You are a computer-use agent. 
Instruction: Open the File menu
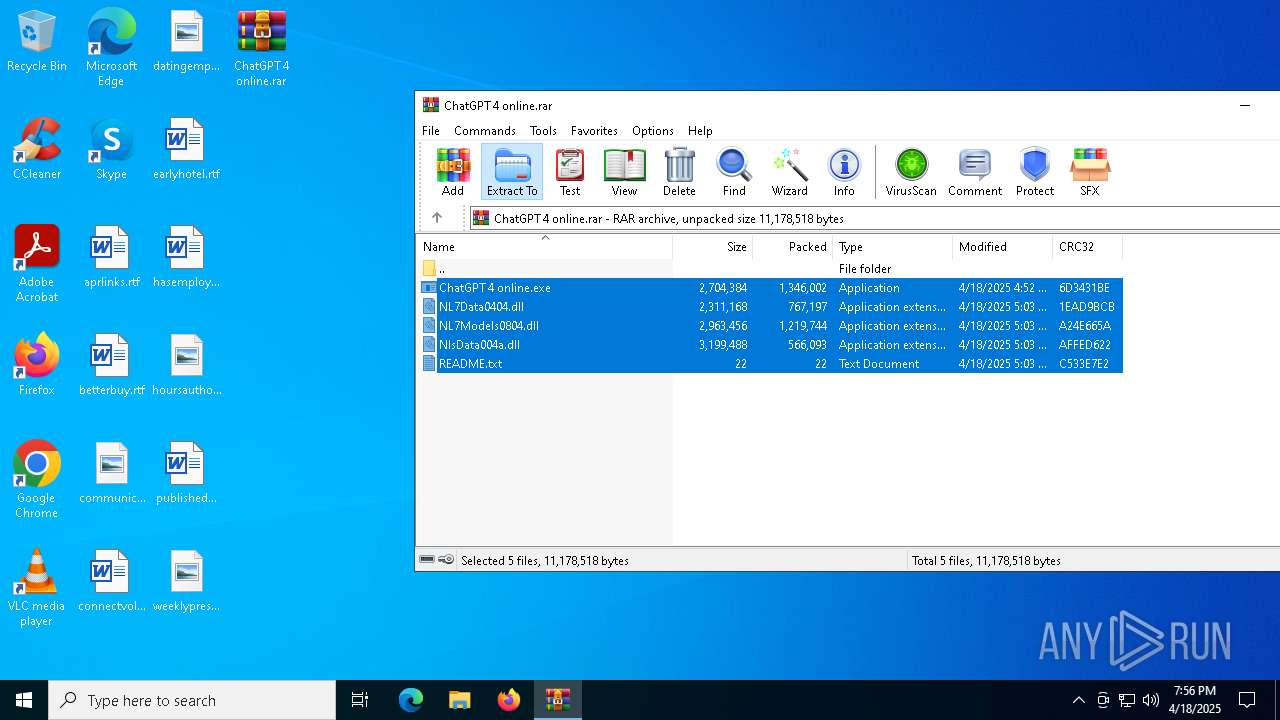click(431, 131)
